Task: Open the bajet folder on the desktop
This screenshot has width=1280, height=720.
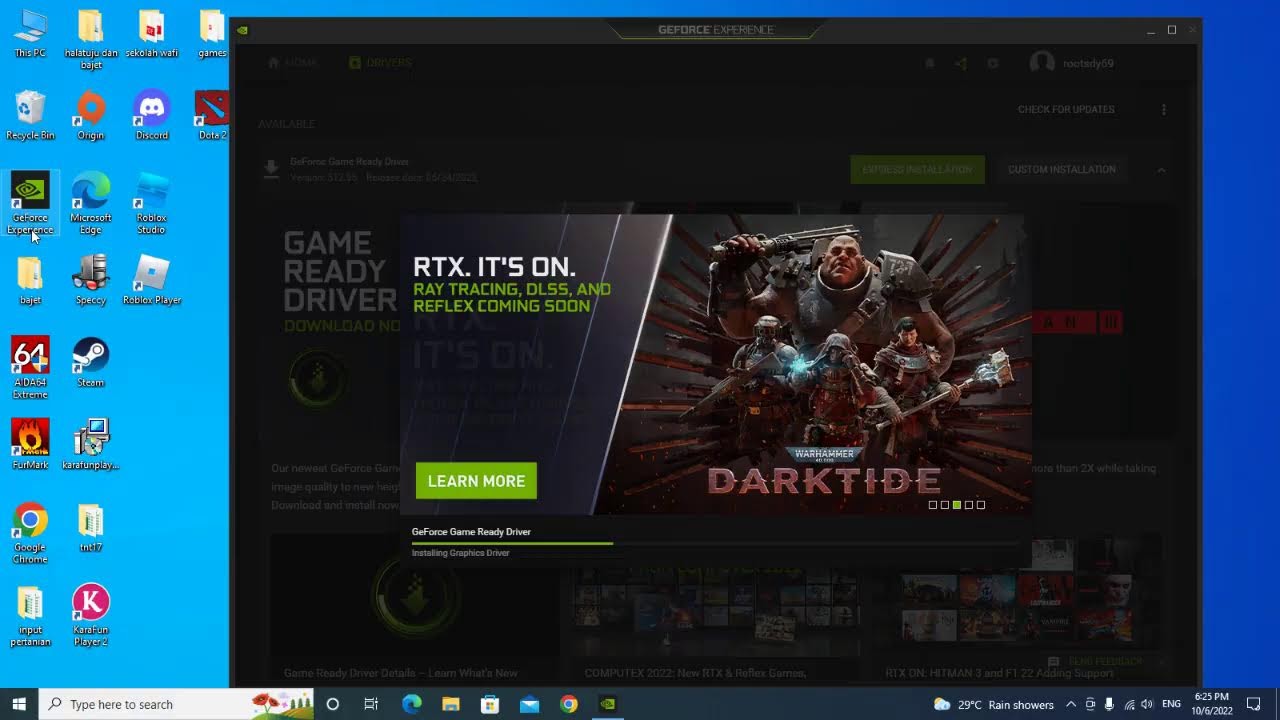Action: (30, 280)
